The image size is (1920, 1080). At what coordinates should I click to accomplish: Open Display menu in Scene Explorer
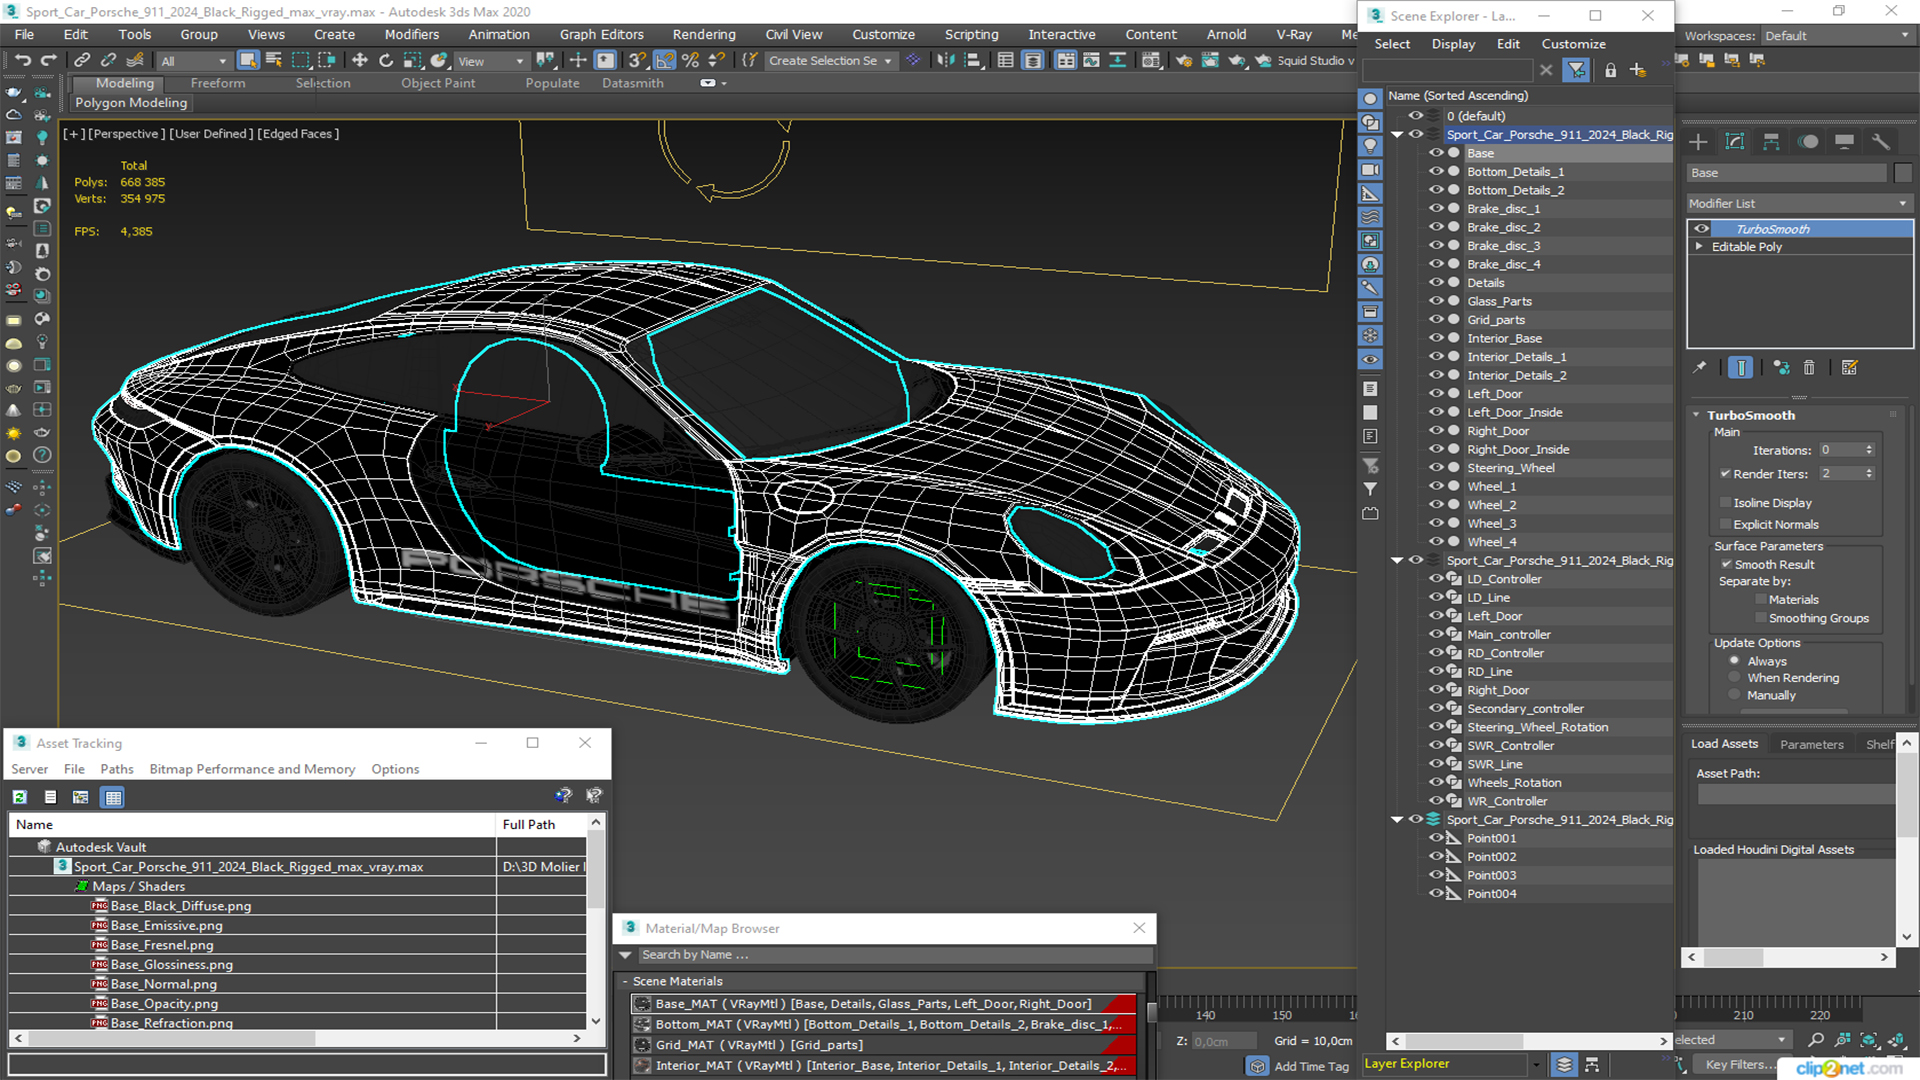click(1453, 44)
